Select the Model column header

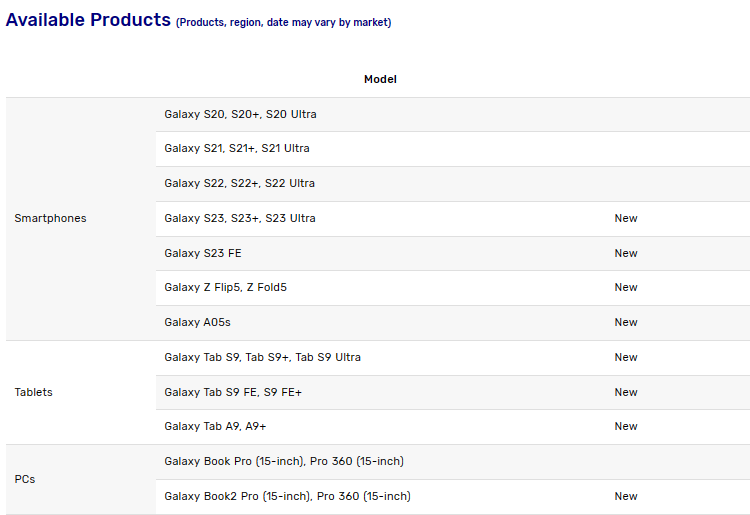pyautogui.click(x=380, y=79)
